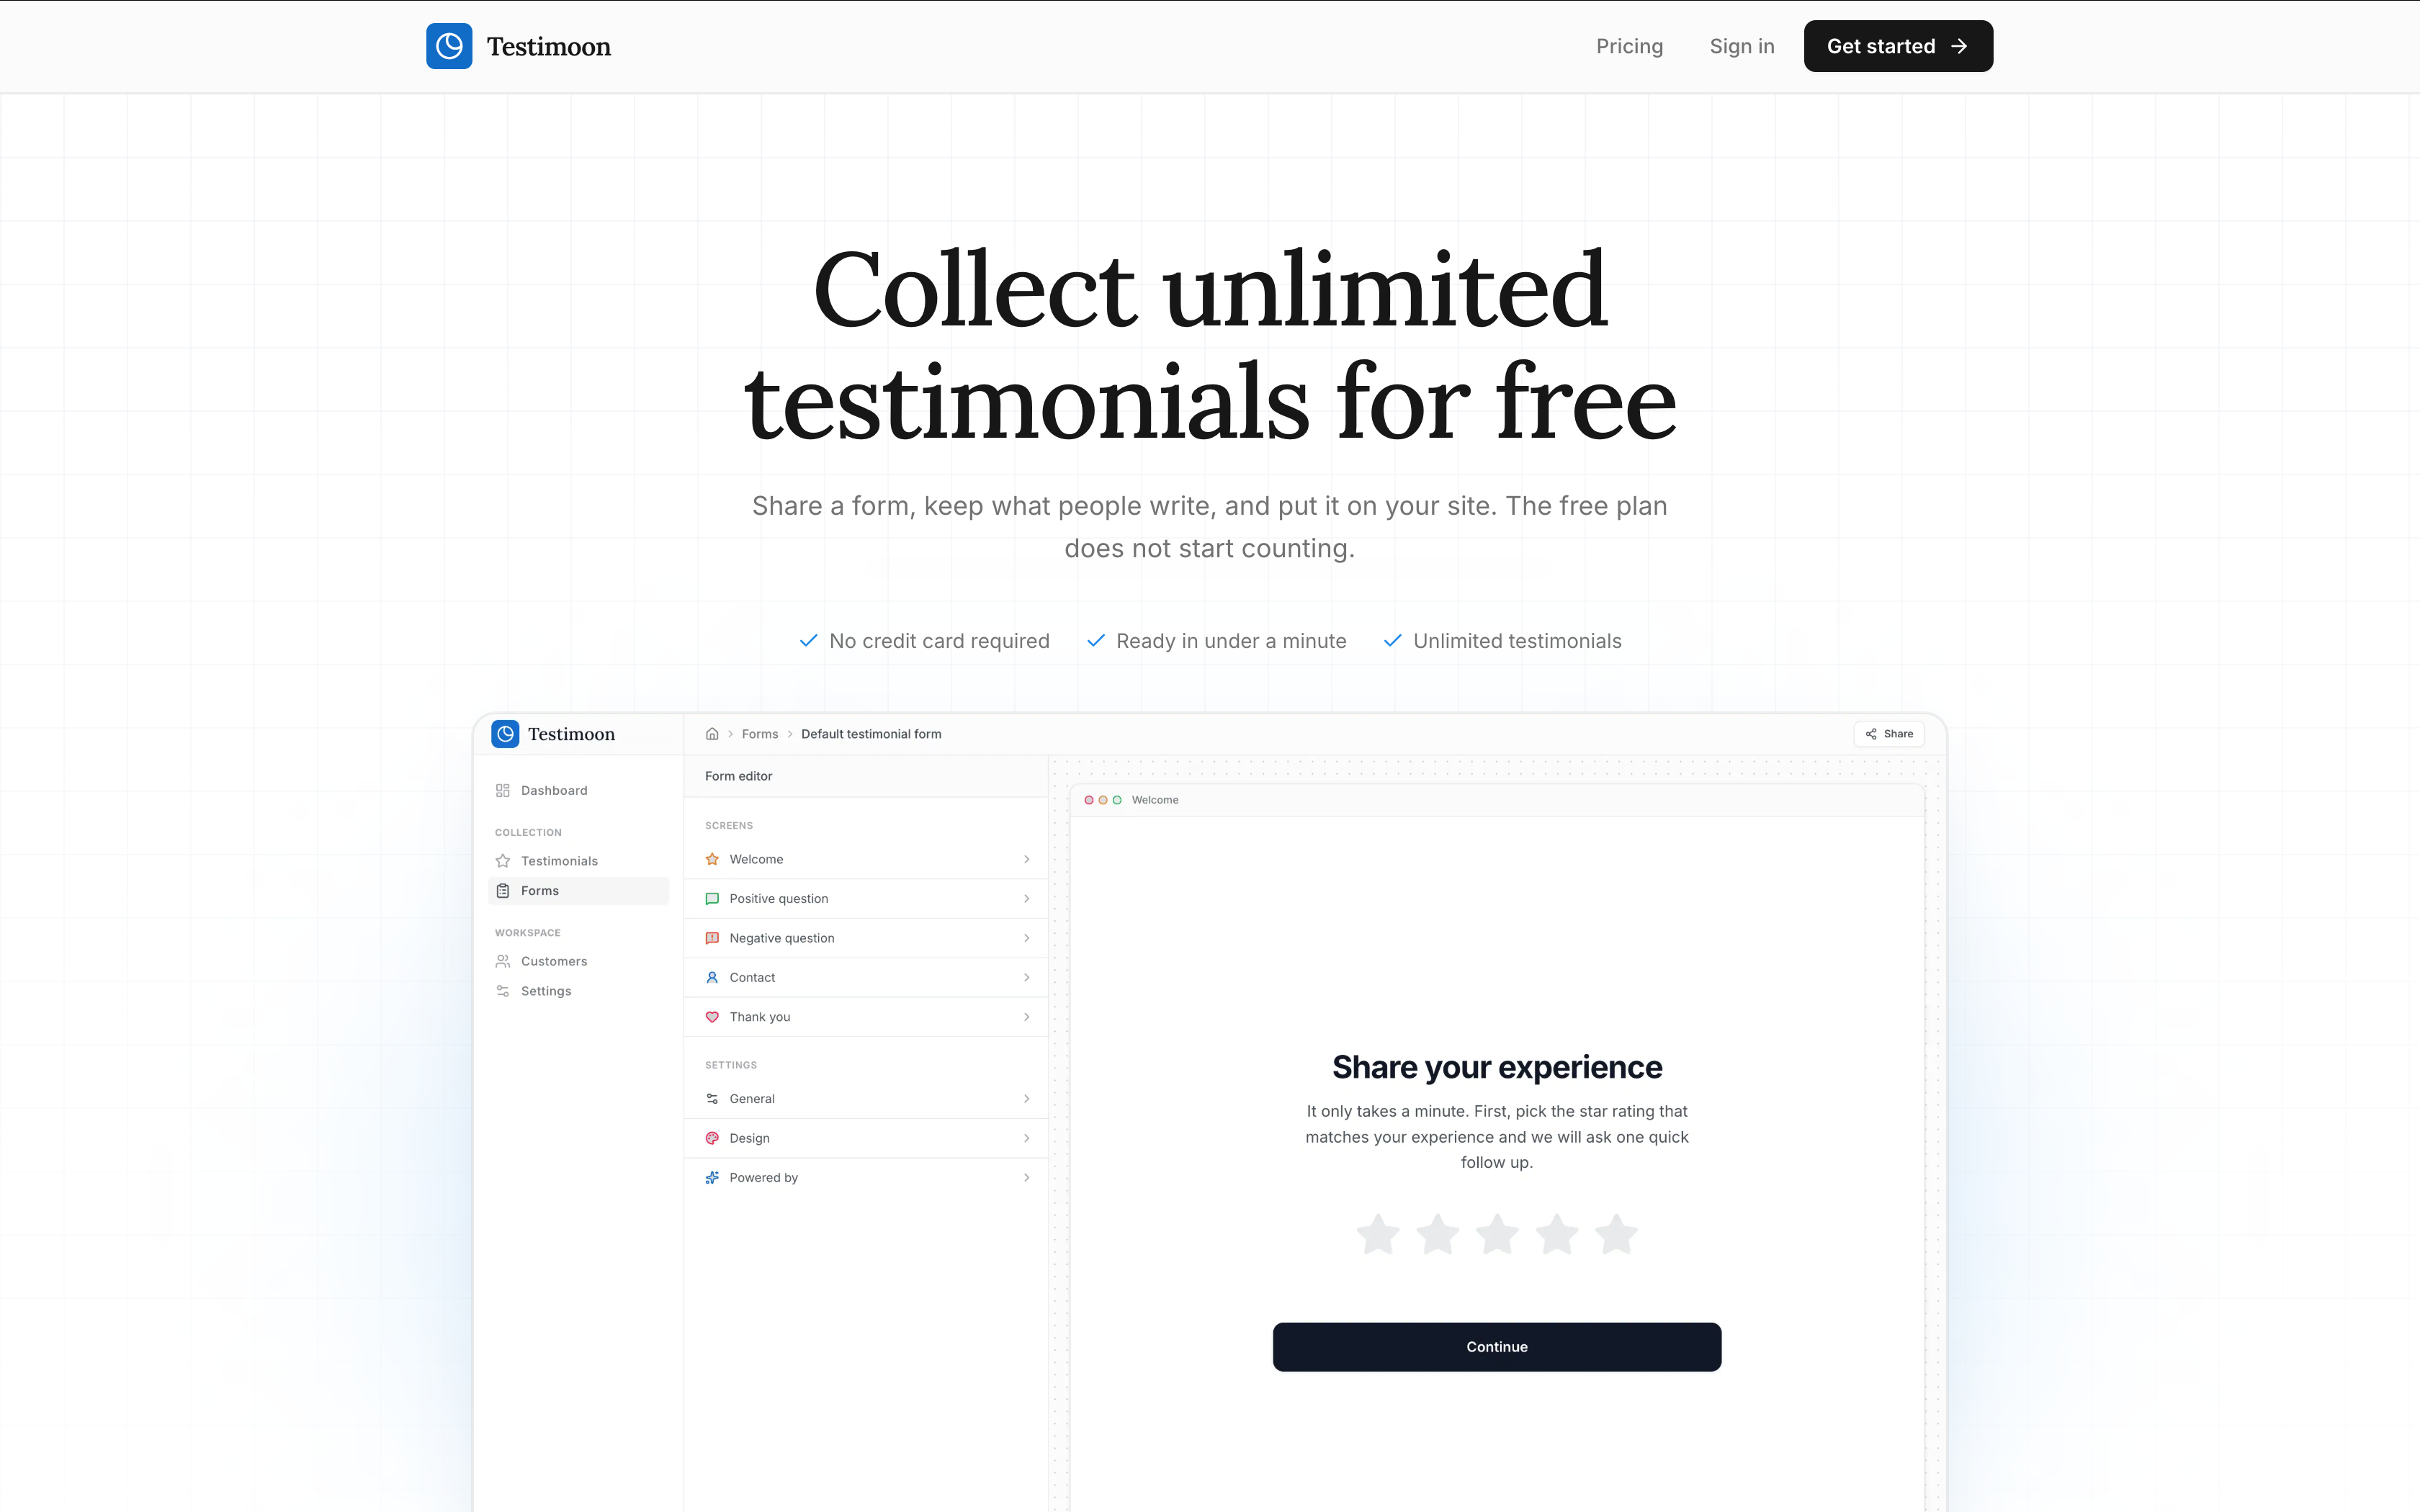Select Forms in the sidebar
Screen dimensions: 2420x1512
(578, 891)
